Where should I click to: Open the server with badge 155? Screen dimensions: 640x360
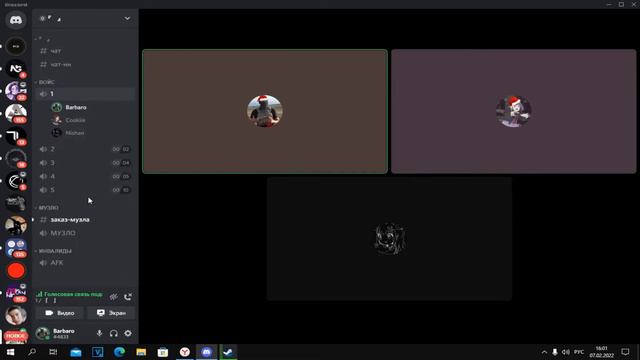point(16,113)
